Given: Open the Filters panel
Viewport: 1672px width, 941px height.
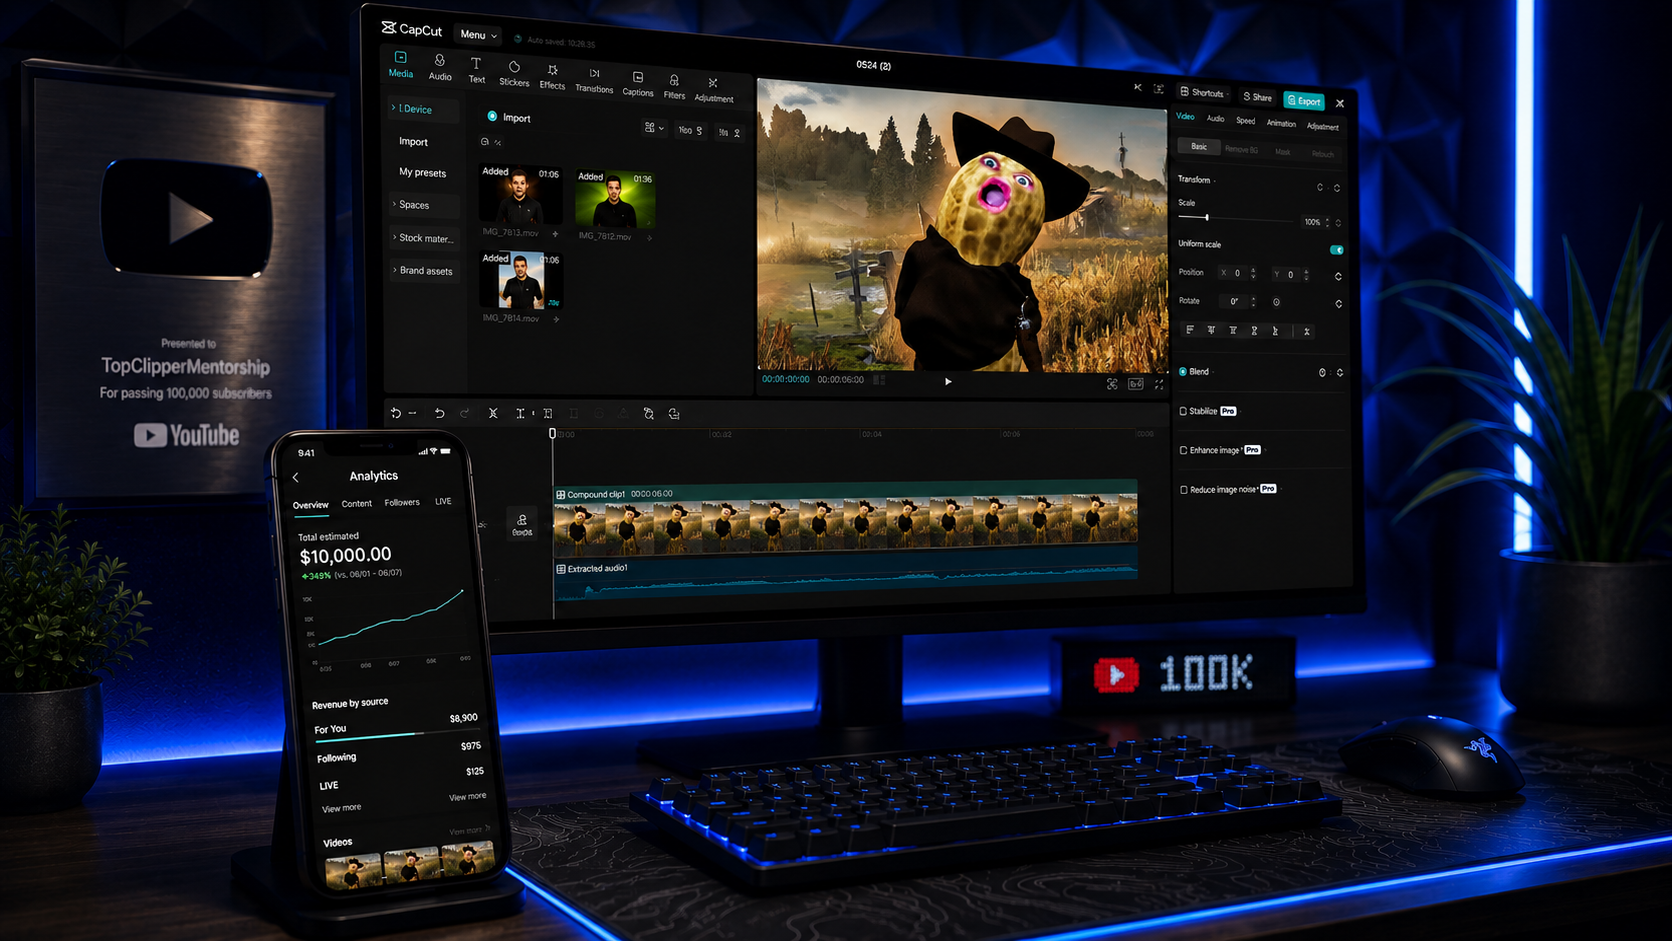Looking at the screenshot, I should pos(674,87).
